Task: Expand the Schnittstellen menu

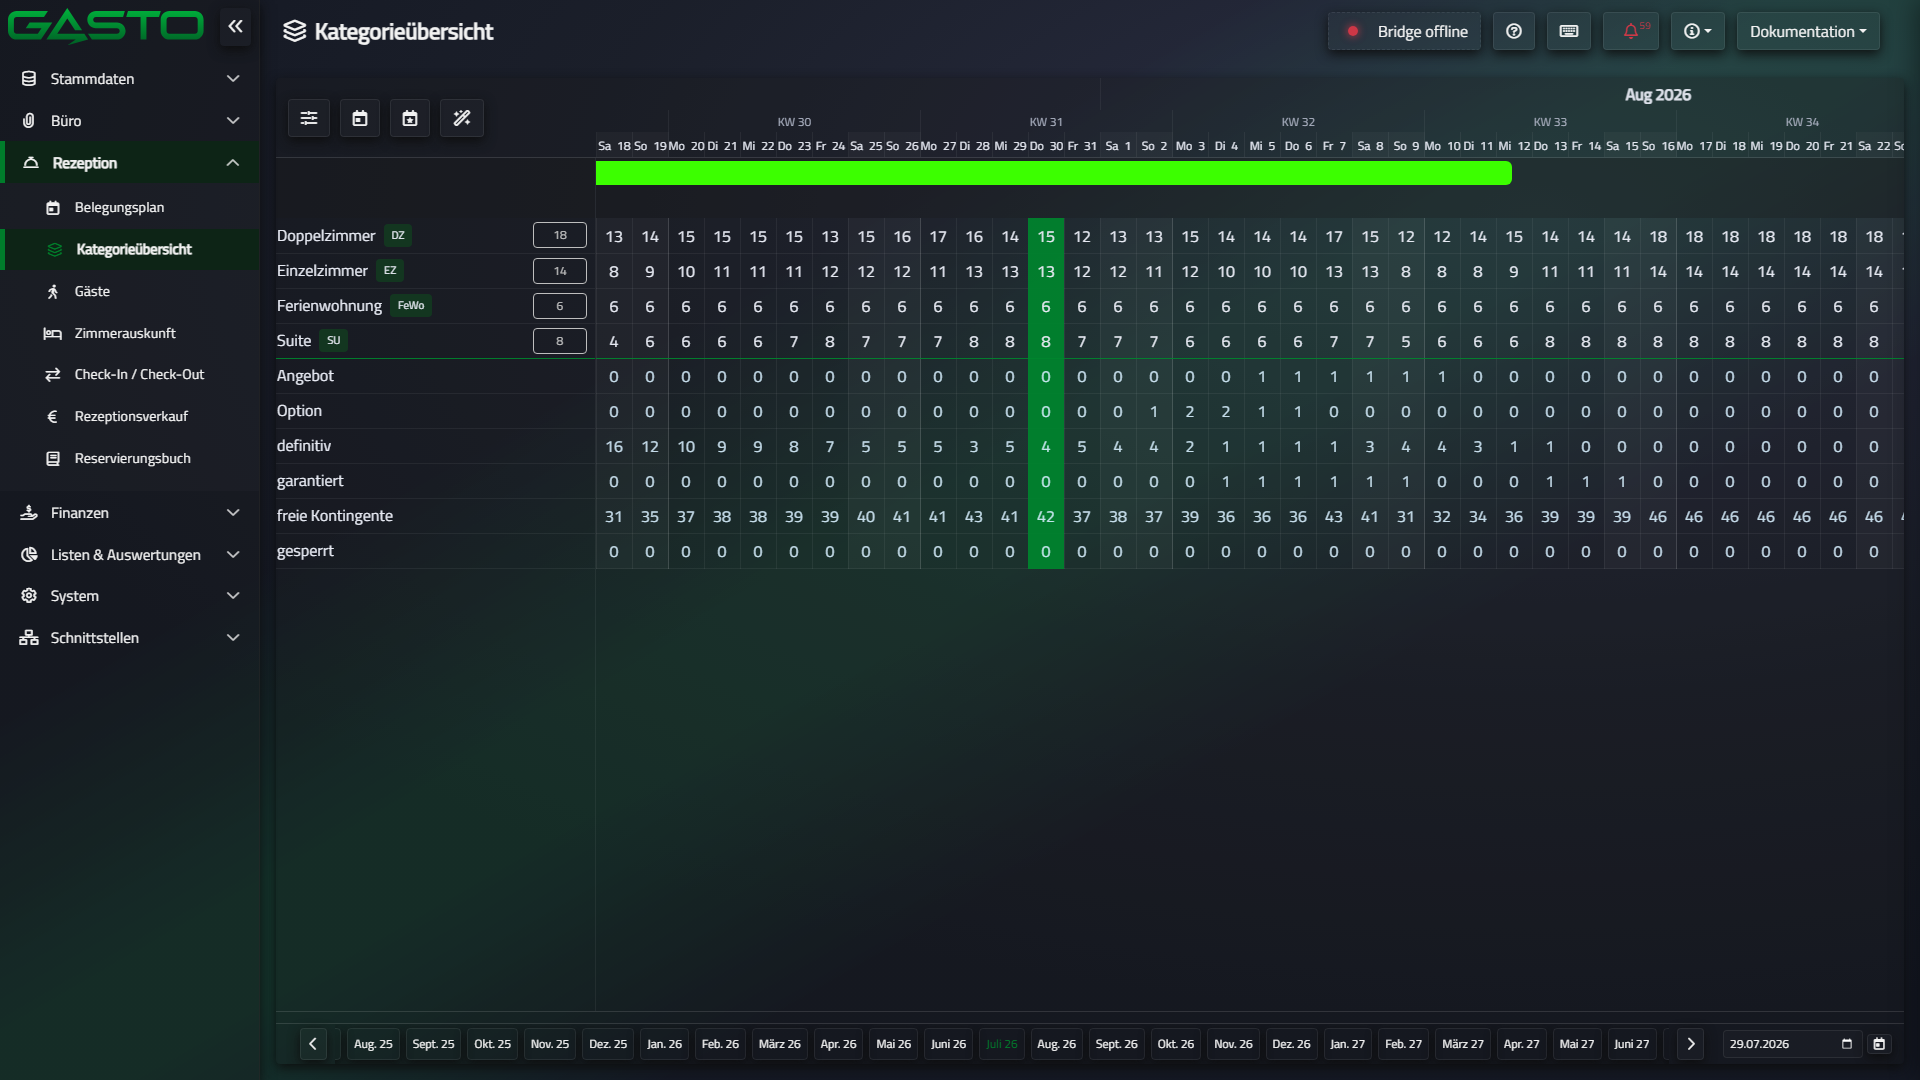Action: pyautogui.click(x=130, y=638)
